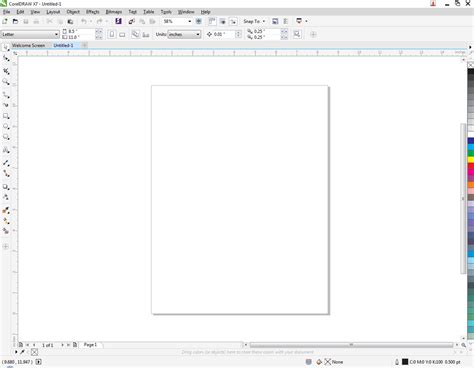
Task: Select the Polygon tool
Action: coord(6,137)
